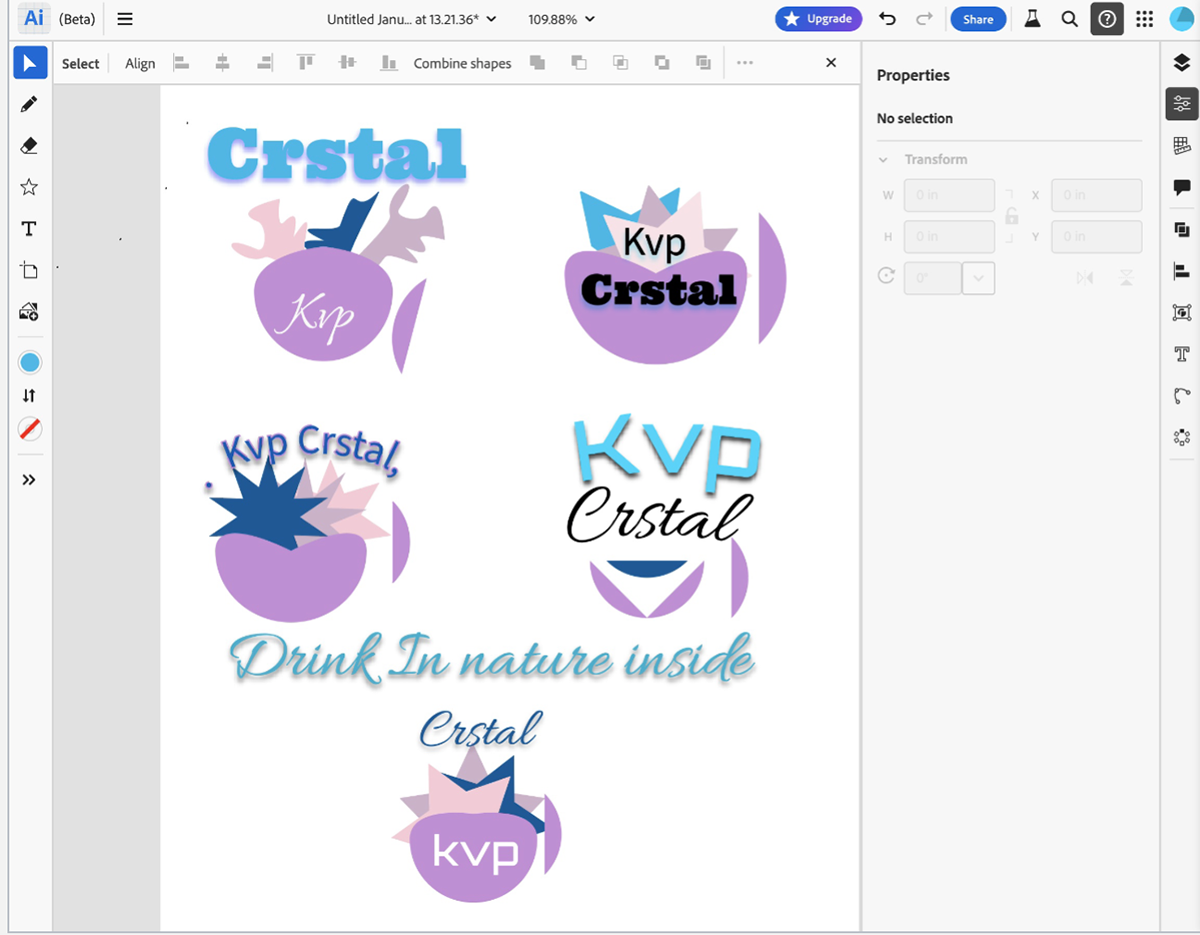Click the Place image tool
The image size is (1200, 935).
[x=29, y=312]
